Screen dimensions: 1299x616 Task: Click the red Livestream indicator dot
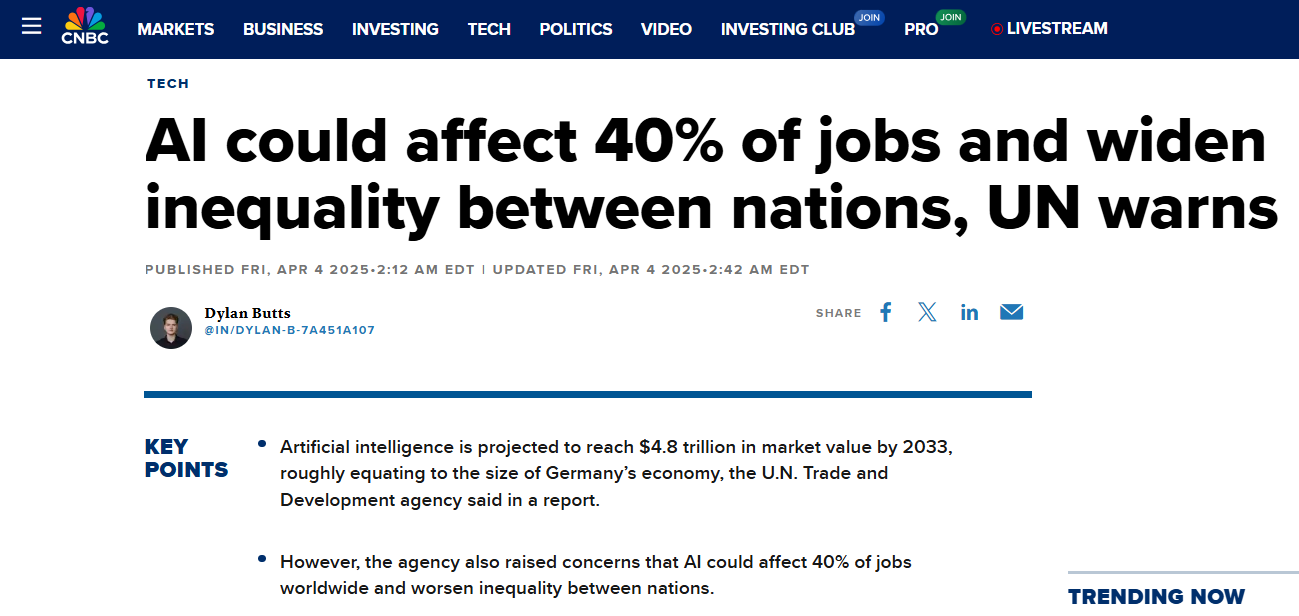point(996,29)
